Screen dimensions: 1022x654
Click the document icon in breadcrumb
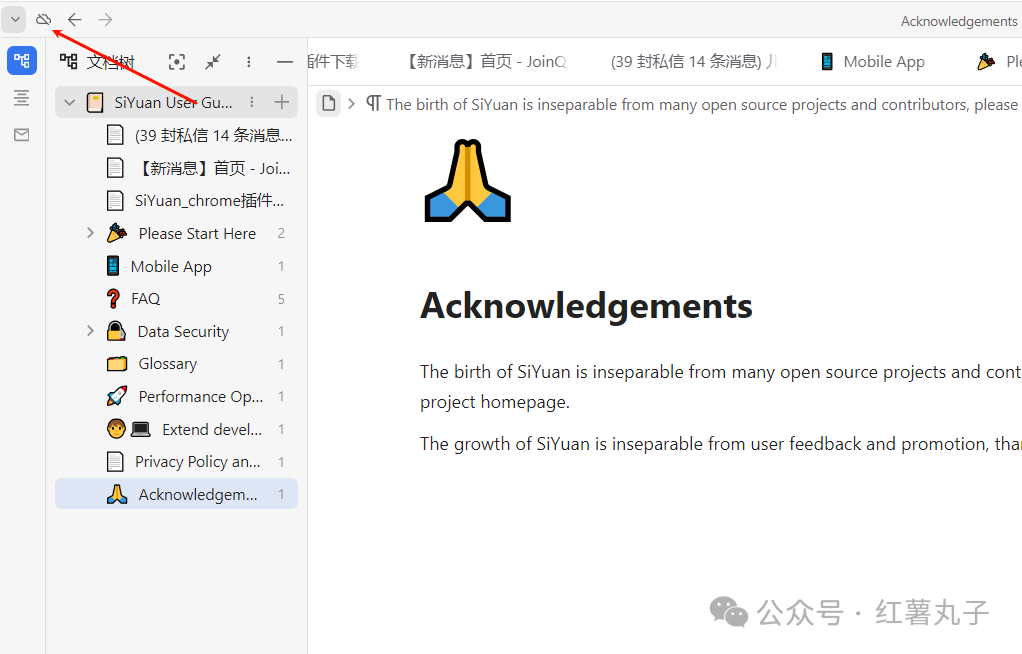pyautogui.click(x=329, y=104)
